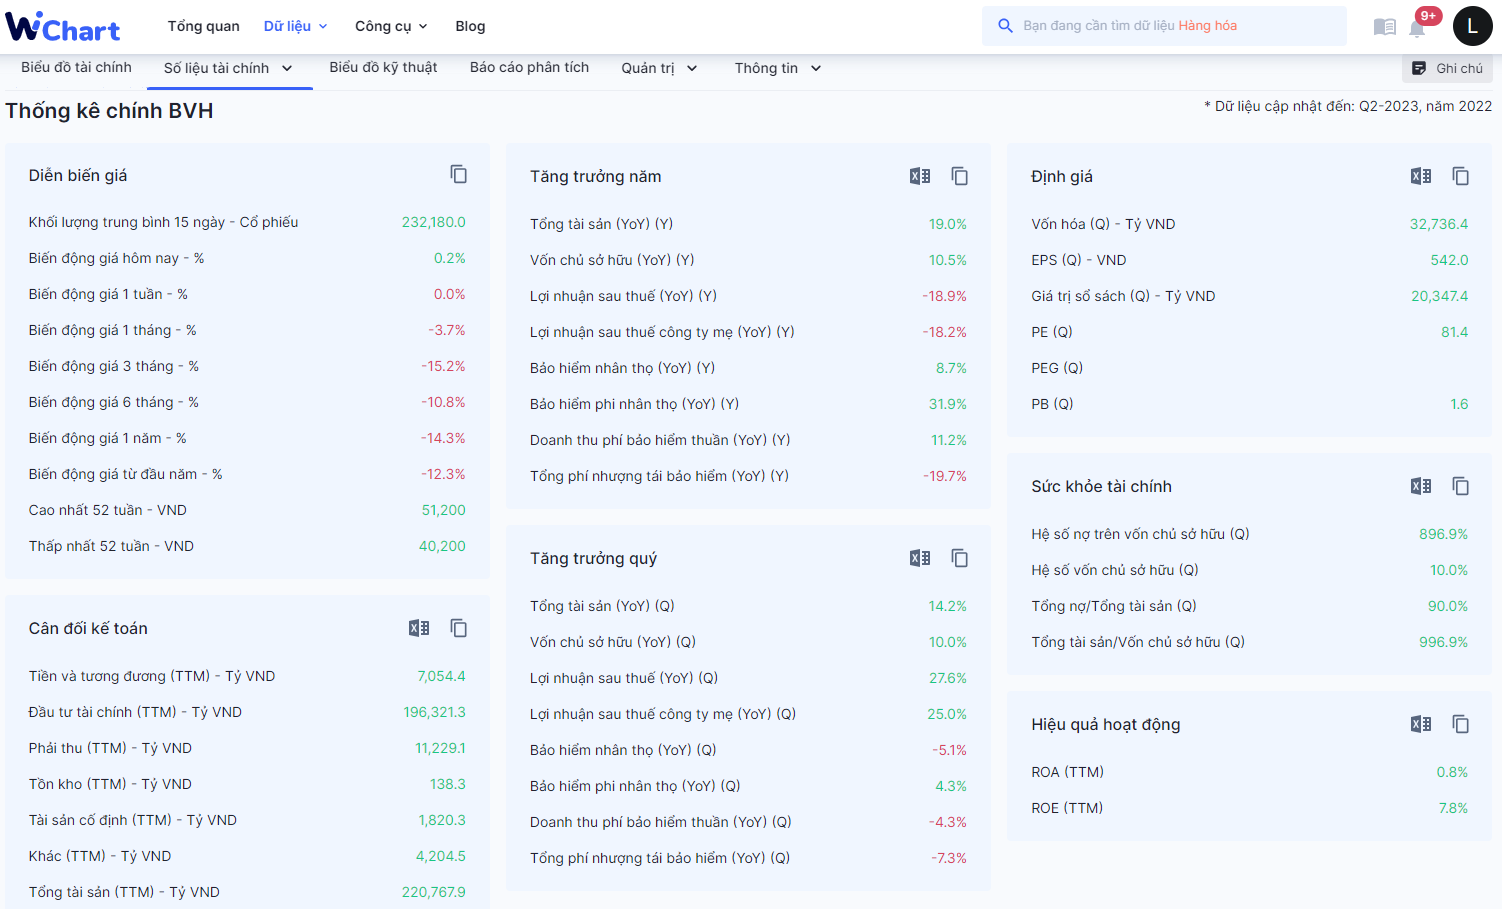
Task: Click Khối lượng trung bình value 232,180.0
Action: [433, 222]
